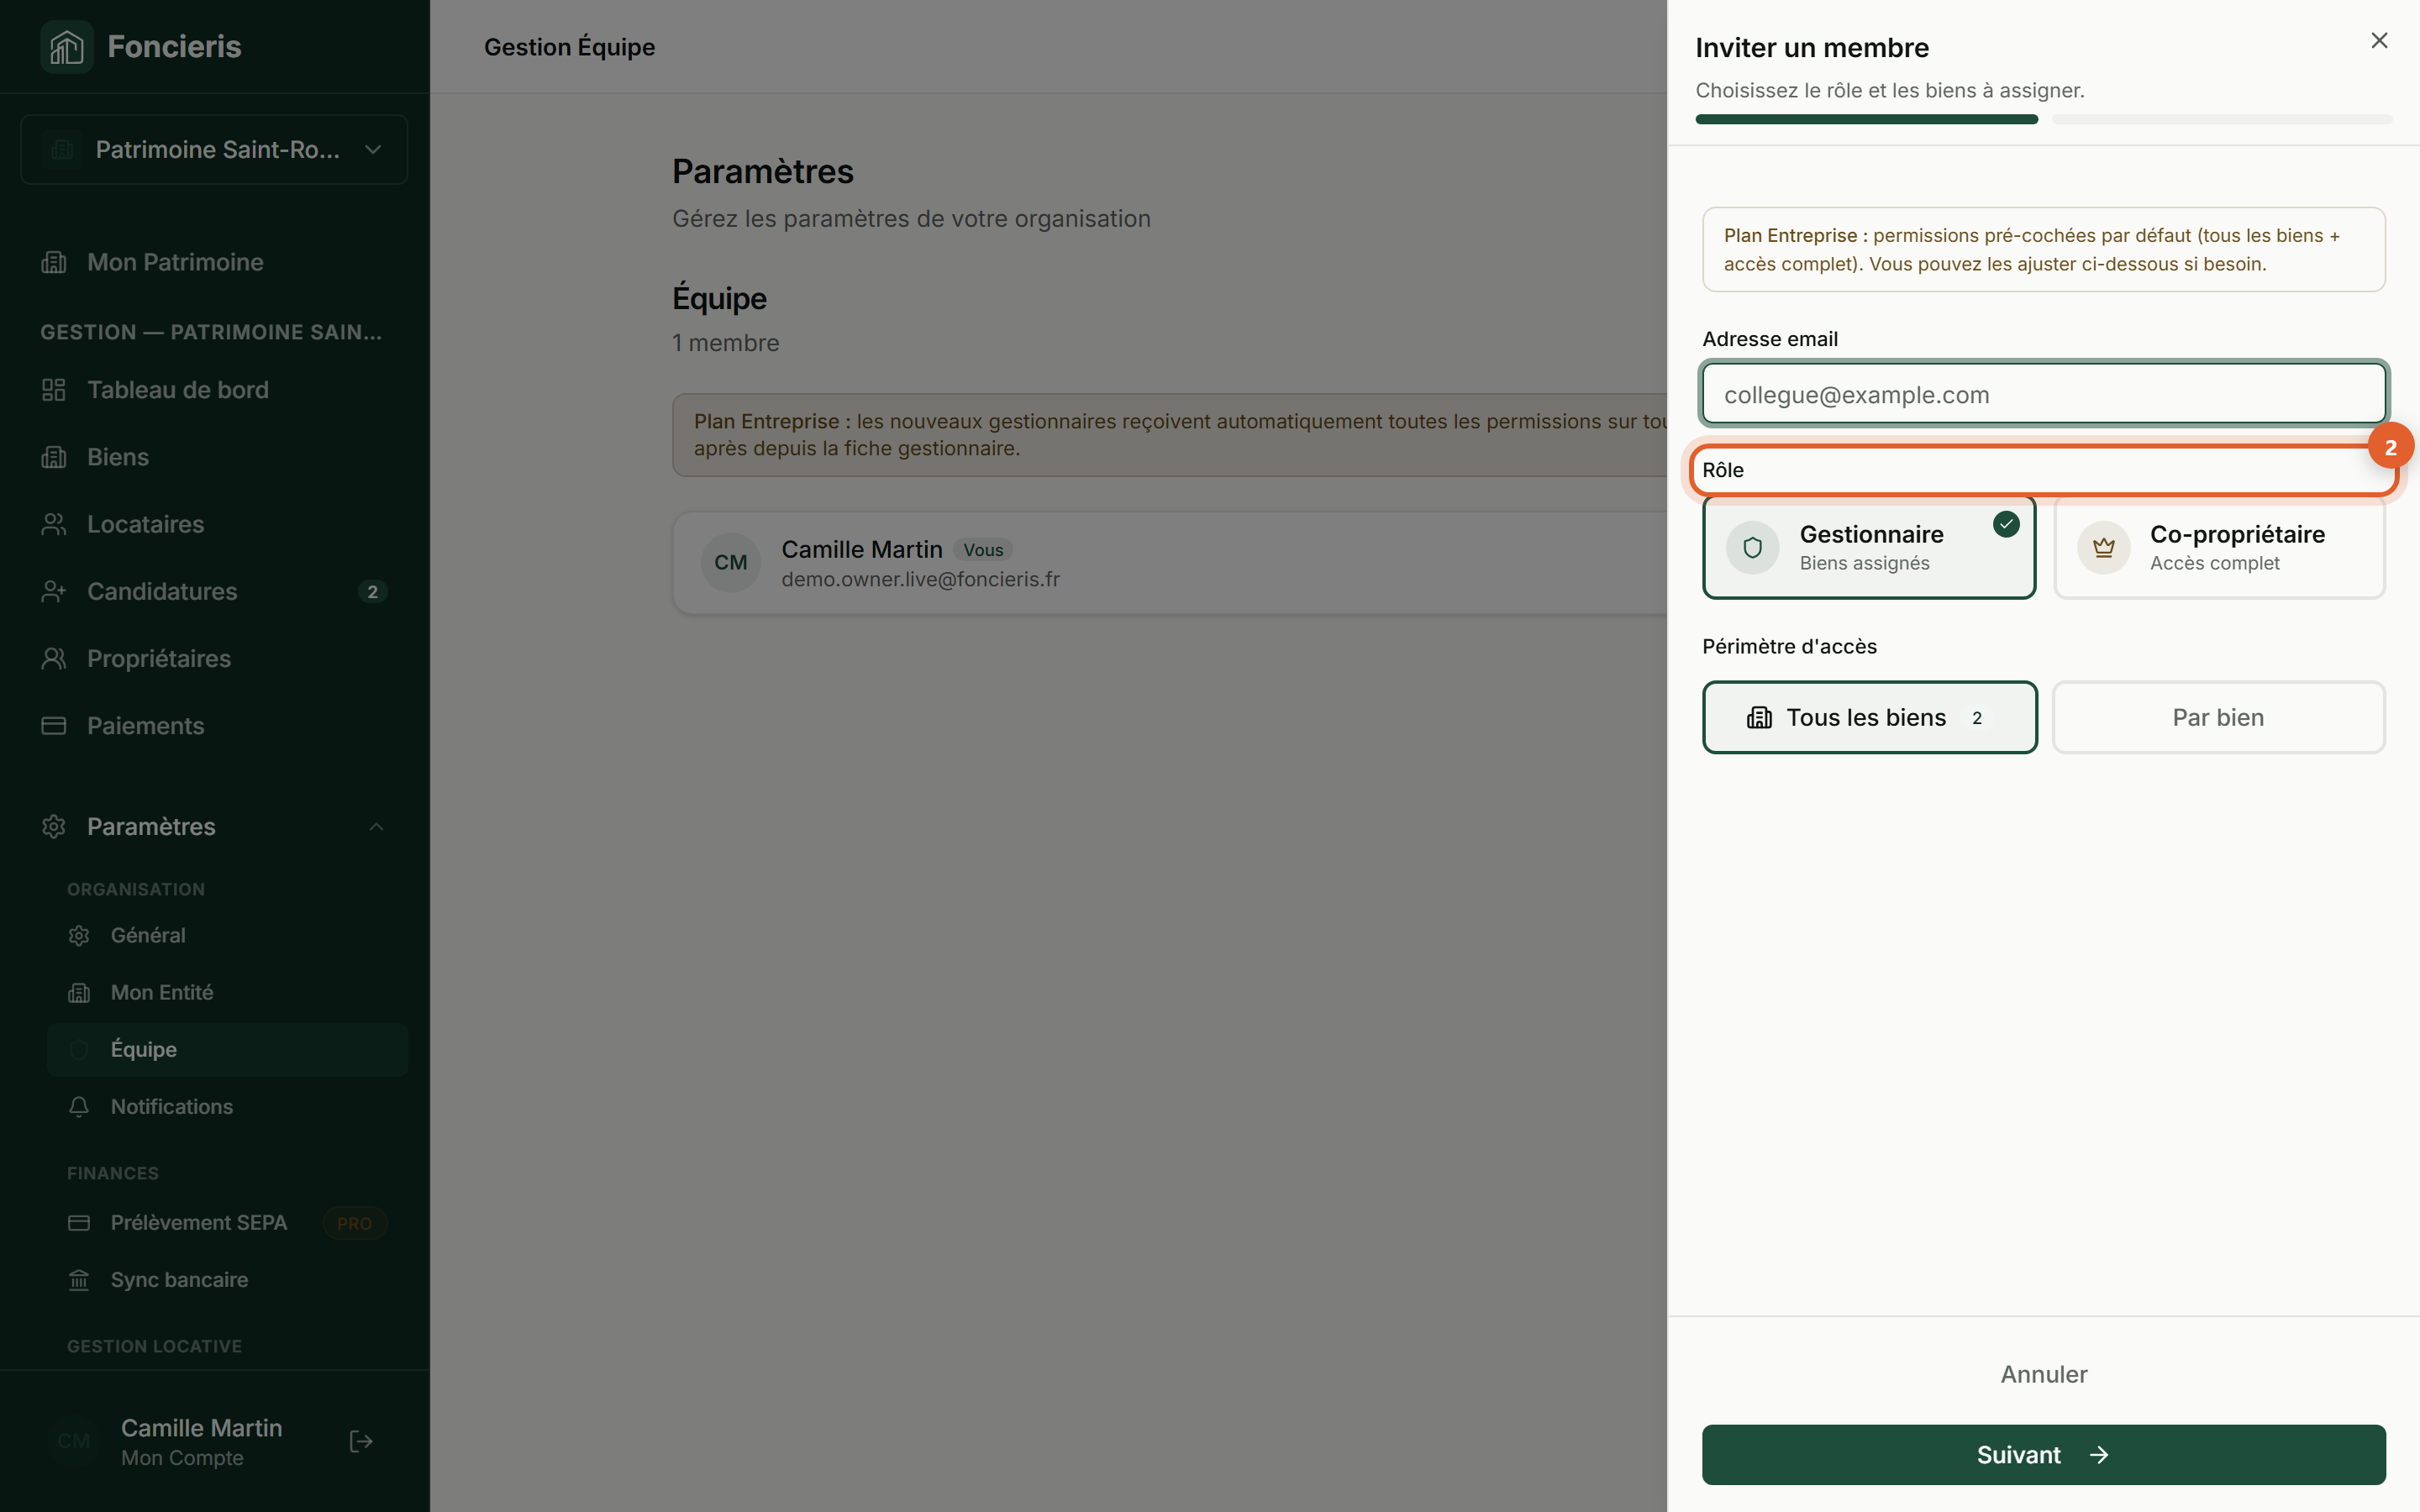Go to Tableau de bord
The image size is (2420, 1512).
tap(214, 389)
